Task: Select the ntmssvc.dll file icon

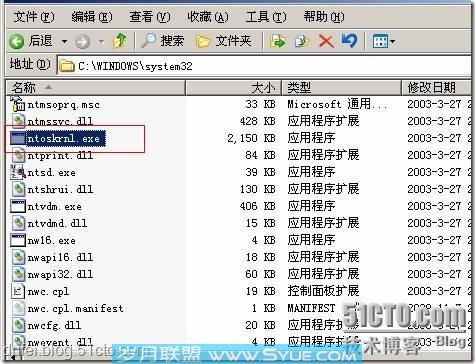Action: [18, 120]
